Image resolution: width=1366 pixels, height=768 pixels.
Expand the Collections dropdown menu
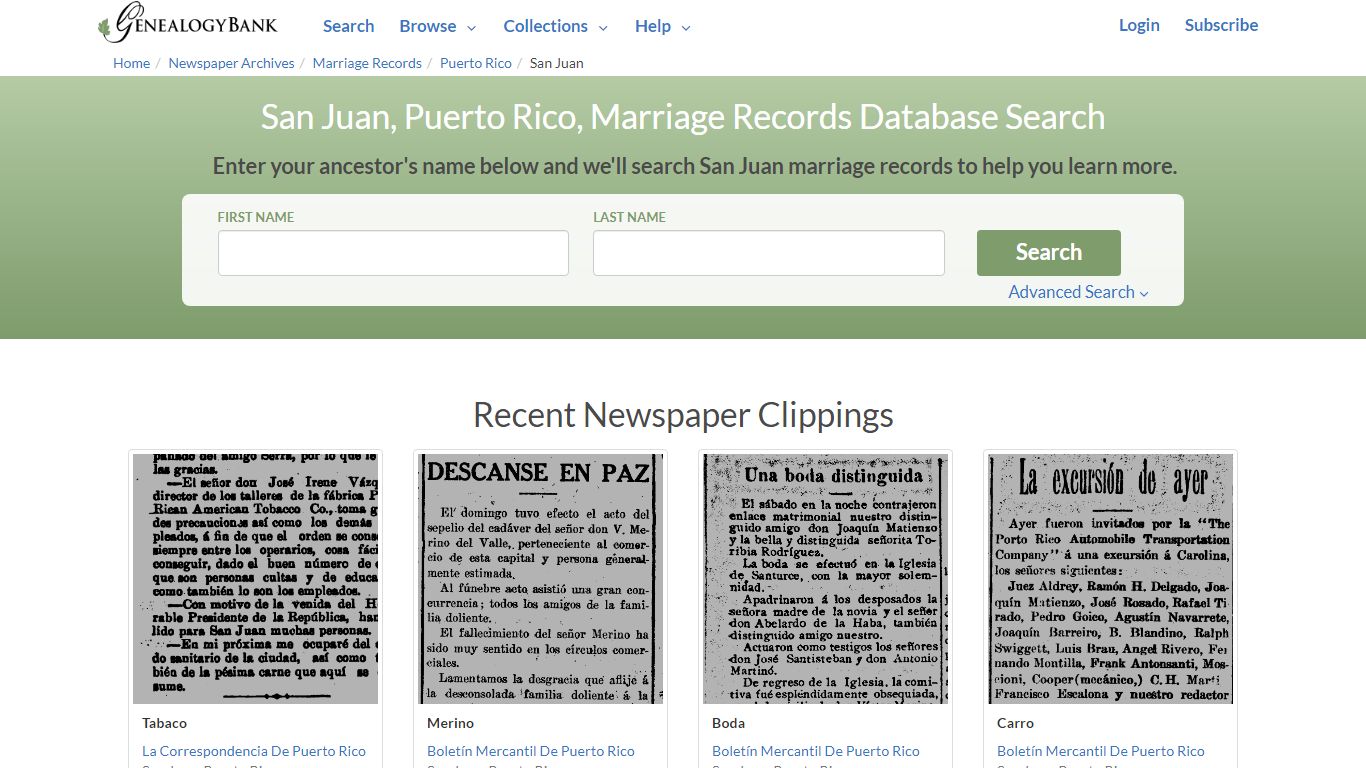pyautogui.click(x=556, y=26)
